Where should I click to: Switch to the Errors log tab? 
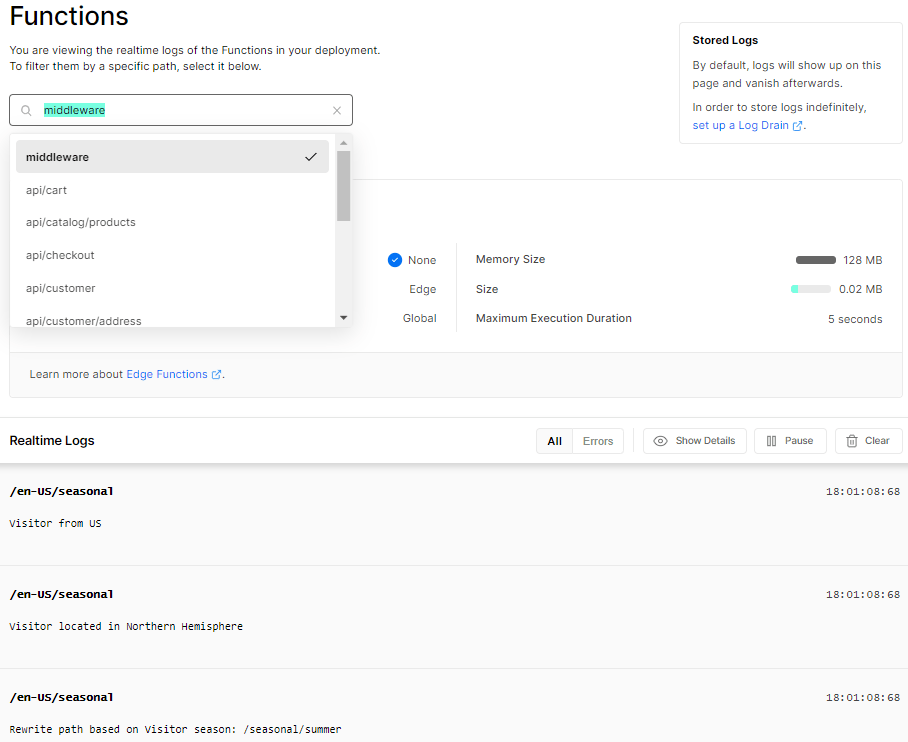click(x=598, y=441)
